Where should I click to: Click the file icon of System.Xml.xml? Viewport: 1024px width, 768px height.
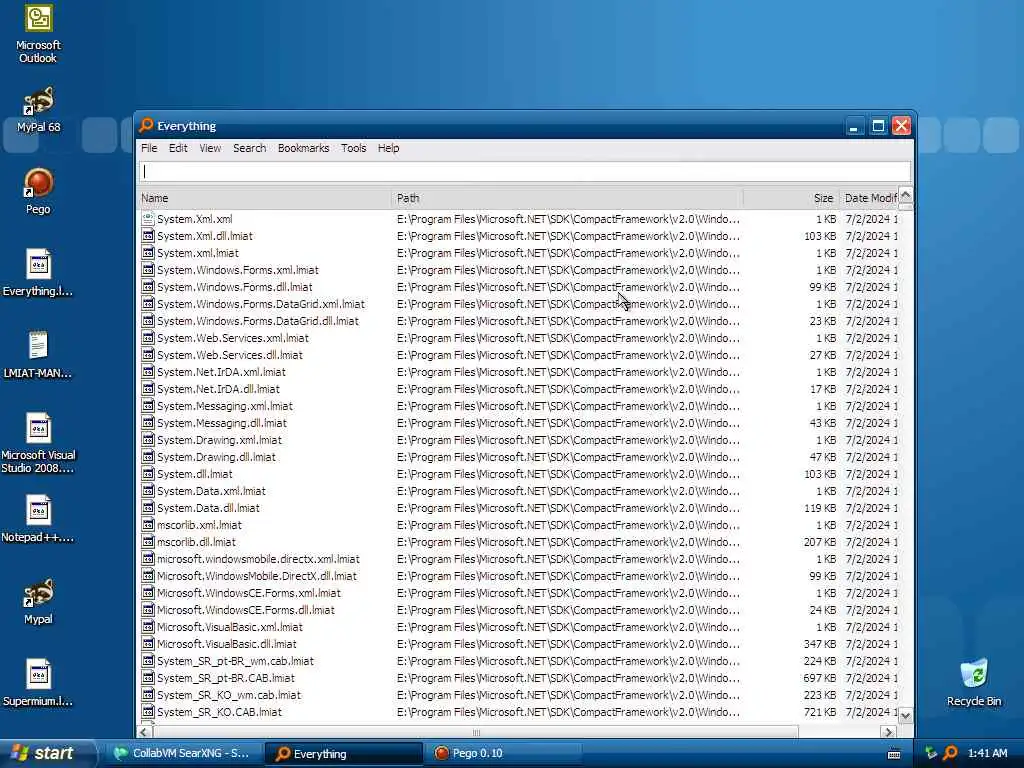click(x=148, y=219)
